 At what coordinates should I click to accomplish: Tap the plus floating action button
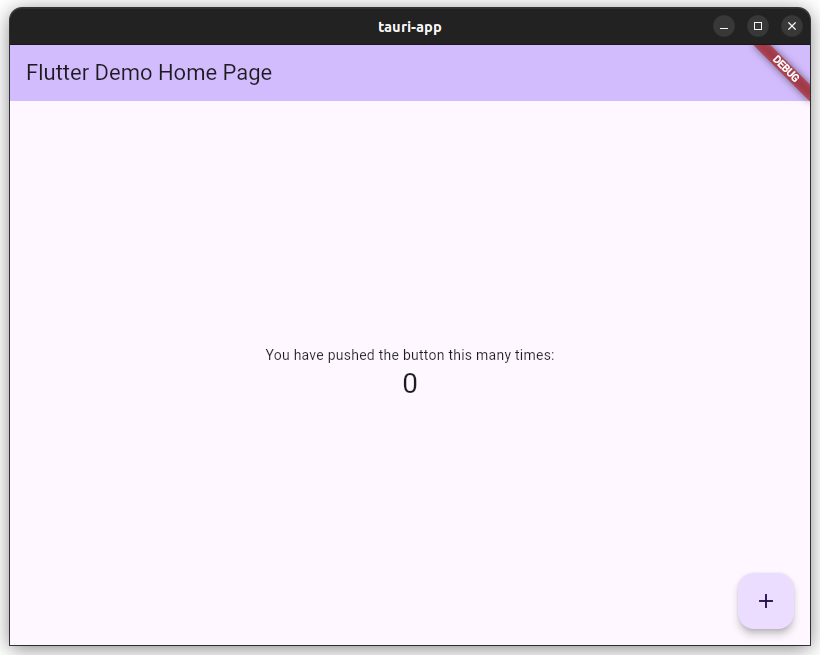coord(766,601)
